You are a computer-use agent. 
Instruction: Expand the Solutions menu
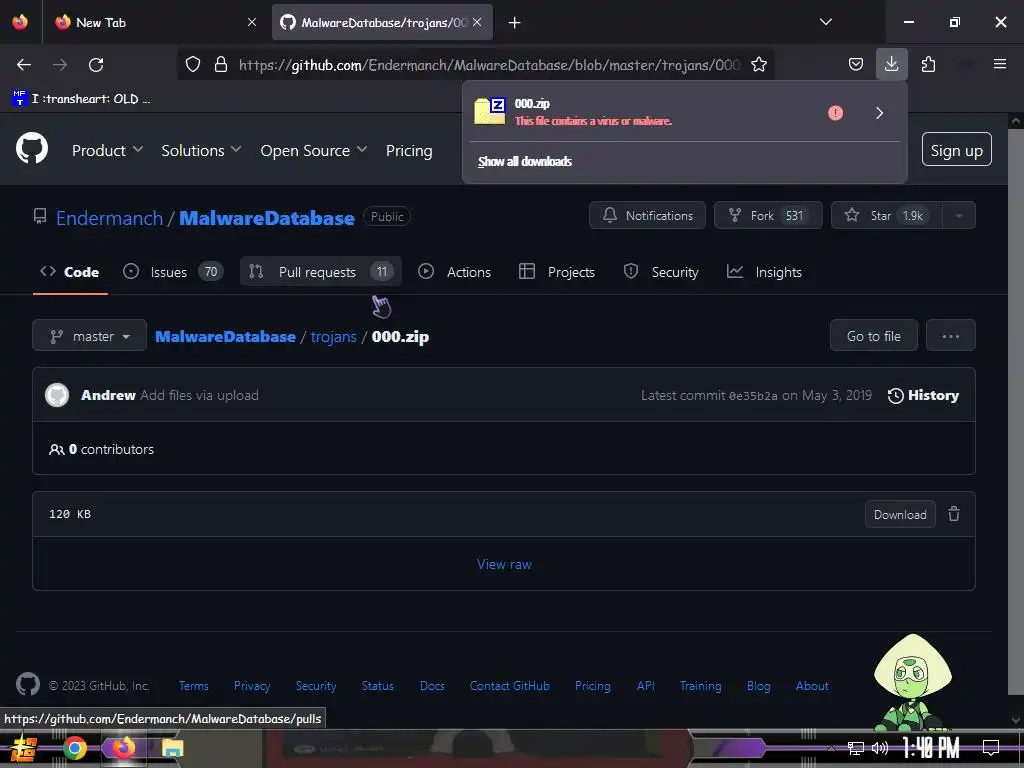coord(201,150)
